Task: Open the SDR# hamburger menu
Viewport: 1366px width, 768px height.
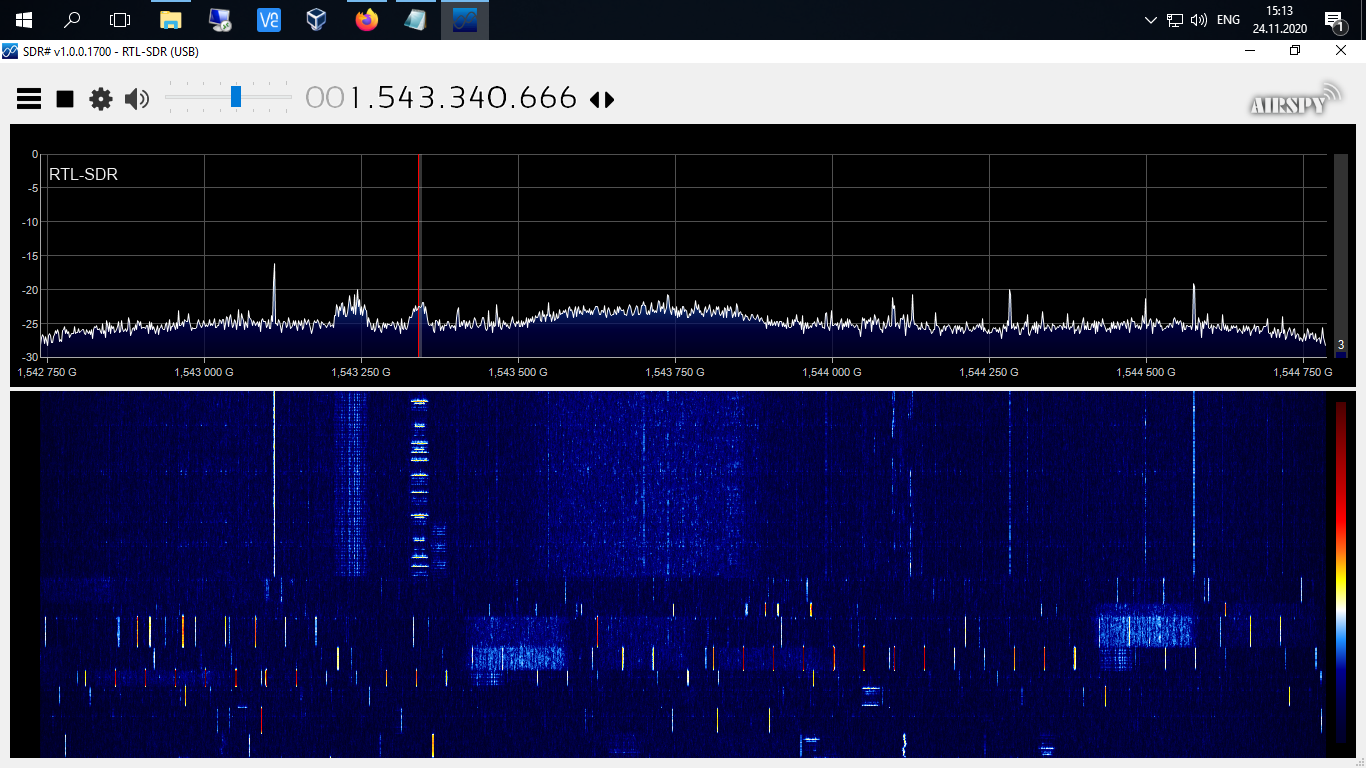Action: point(29,98)
